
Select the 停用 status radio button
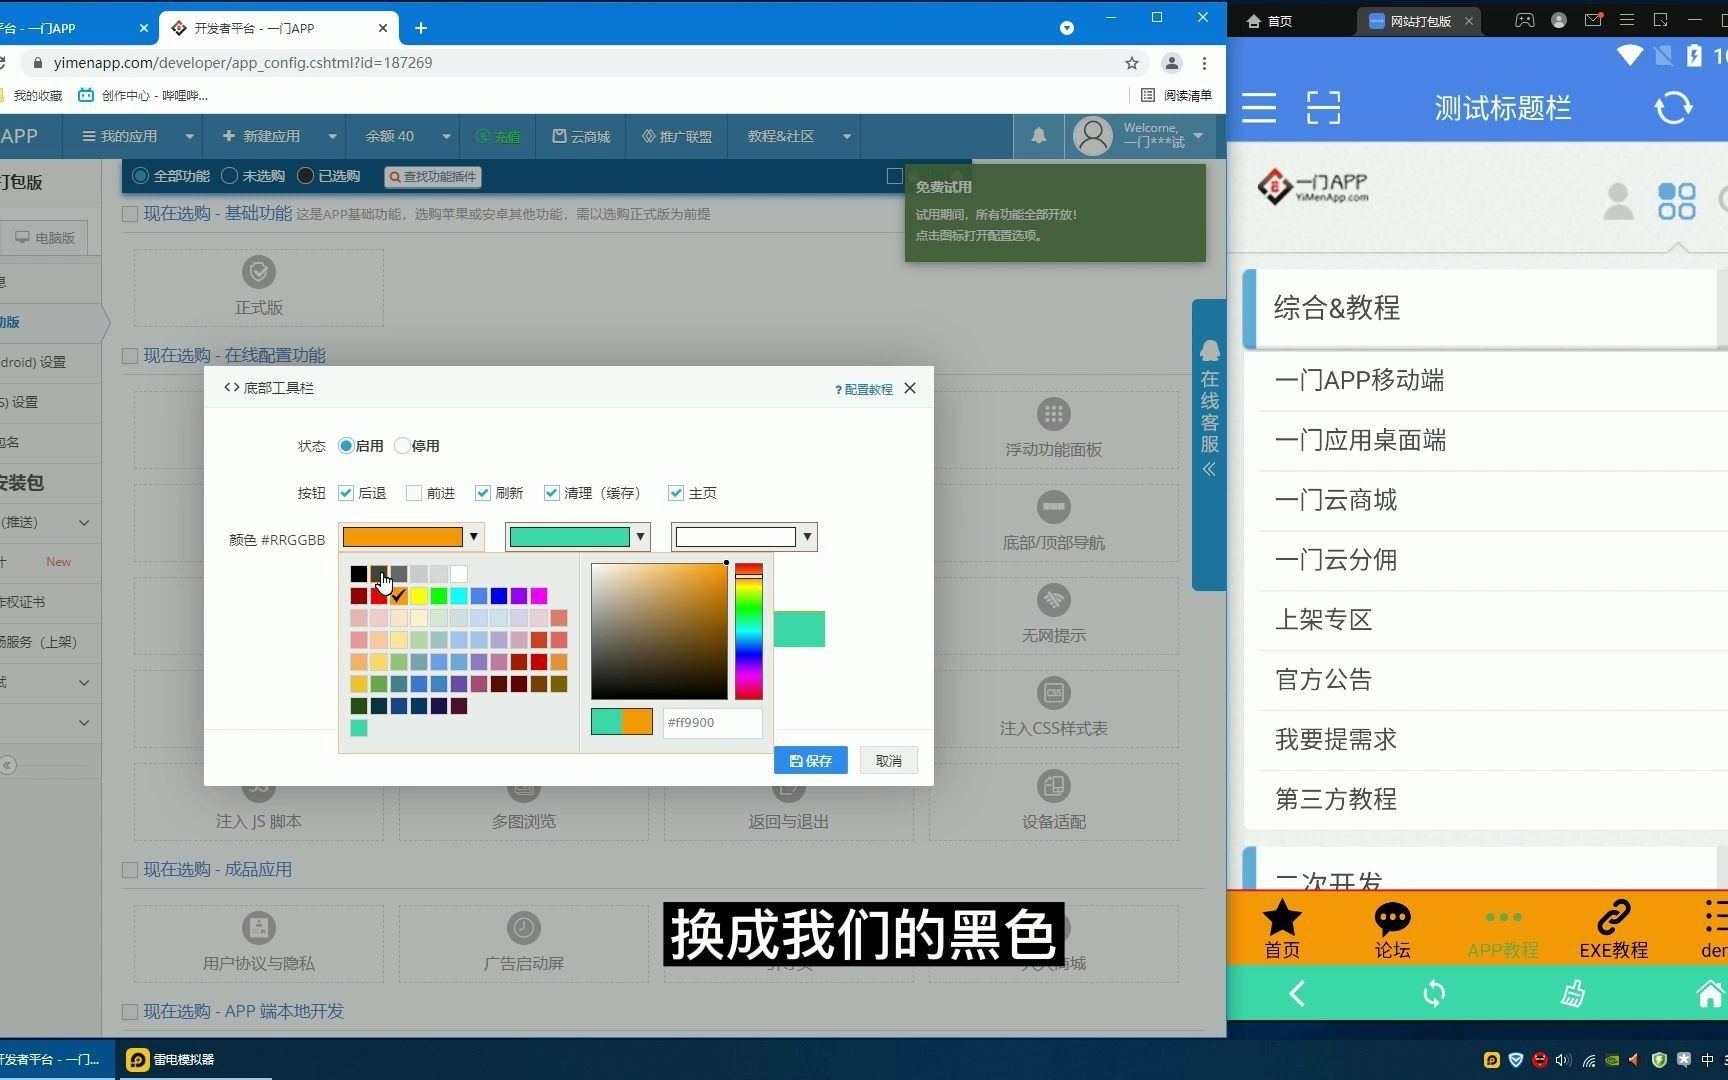[402, 446]
